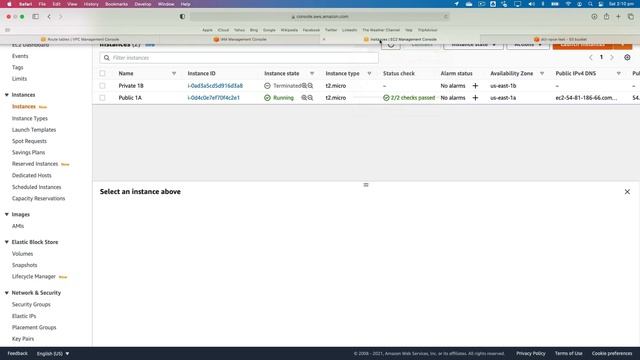Click the Safari share icon
Viewport: 640px width, 360px height.
607,16
